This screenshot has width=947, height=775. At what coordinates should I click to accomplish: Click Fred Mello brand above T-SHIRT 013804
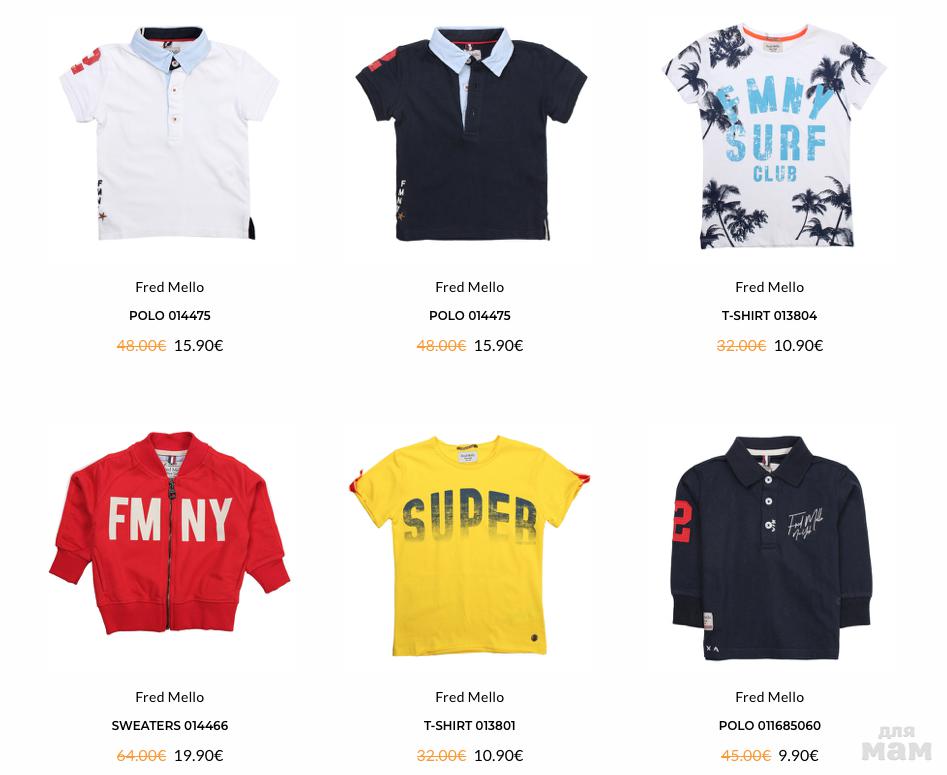(x=769, y=288)
